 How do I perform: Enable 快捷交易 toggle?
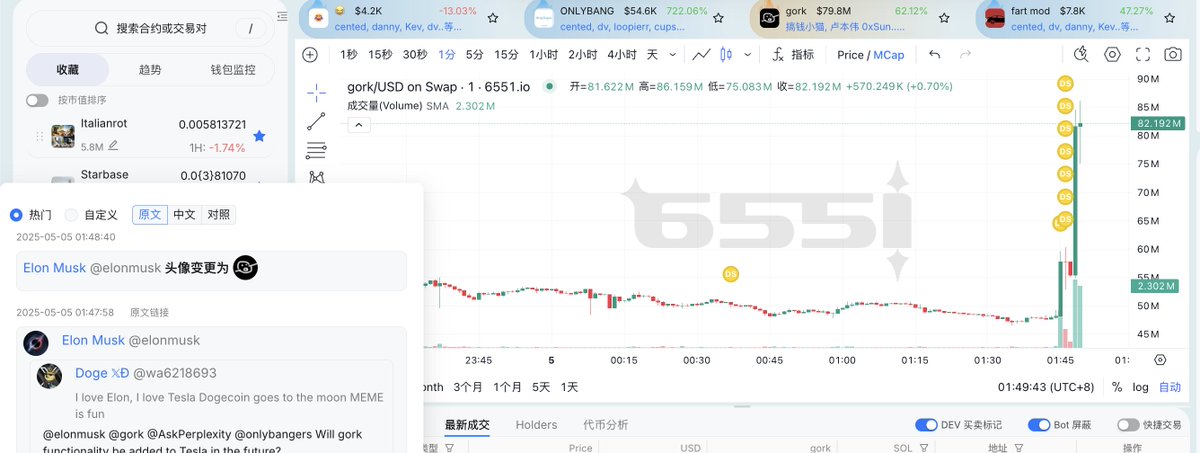1128,425
